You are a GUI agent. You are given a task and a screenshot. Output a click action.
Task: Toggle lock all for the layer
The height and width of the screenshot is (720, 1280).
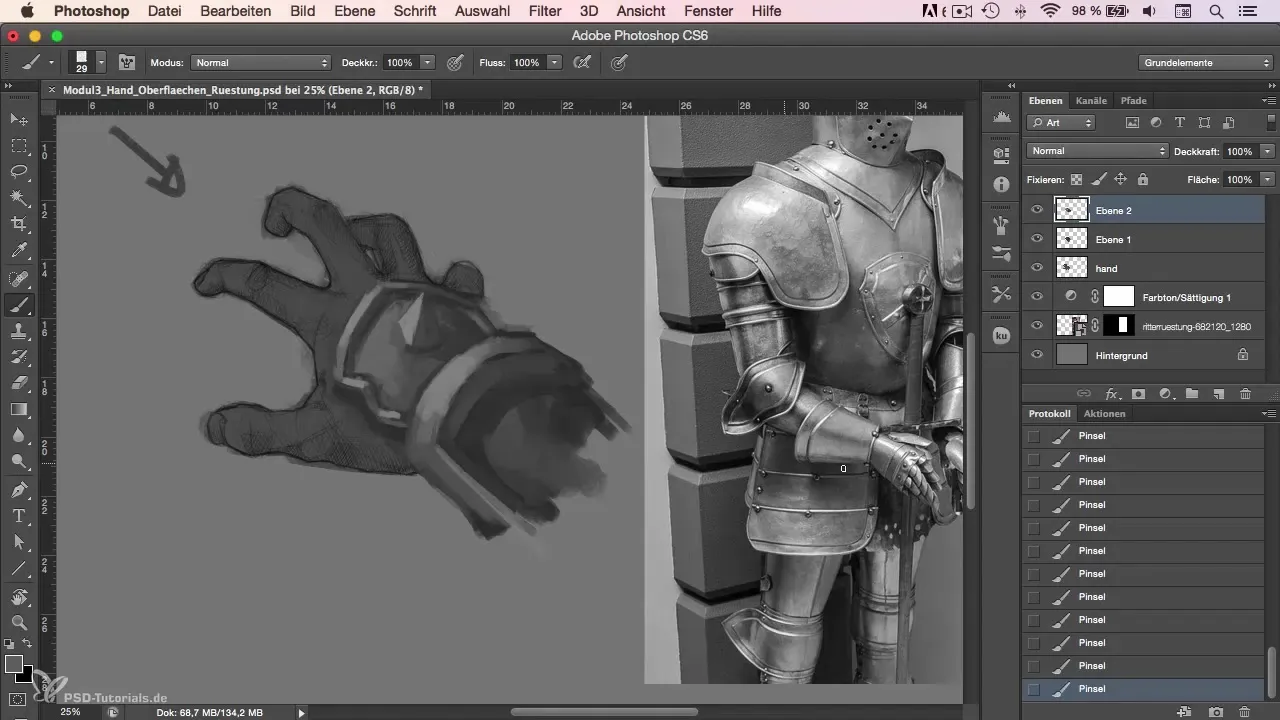1142,180
